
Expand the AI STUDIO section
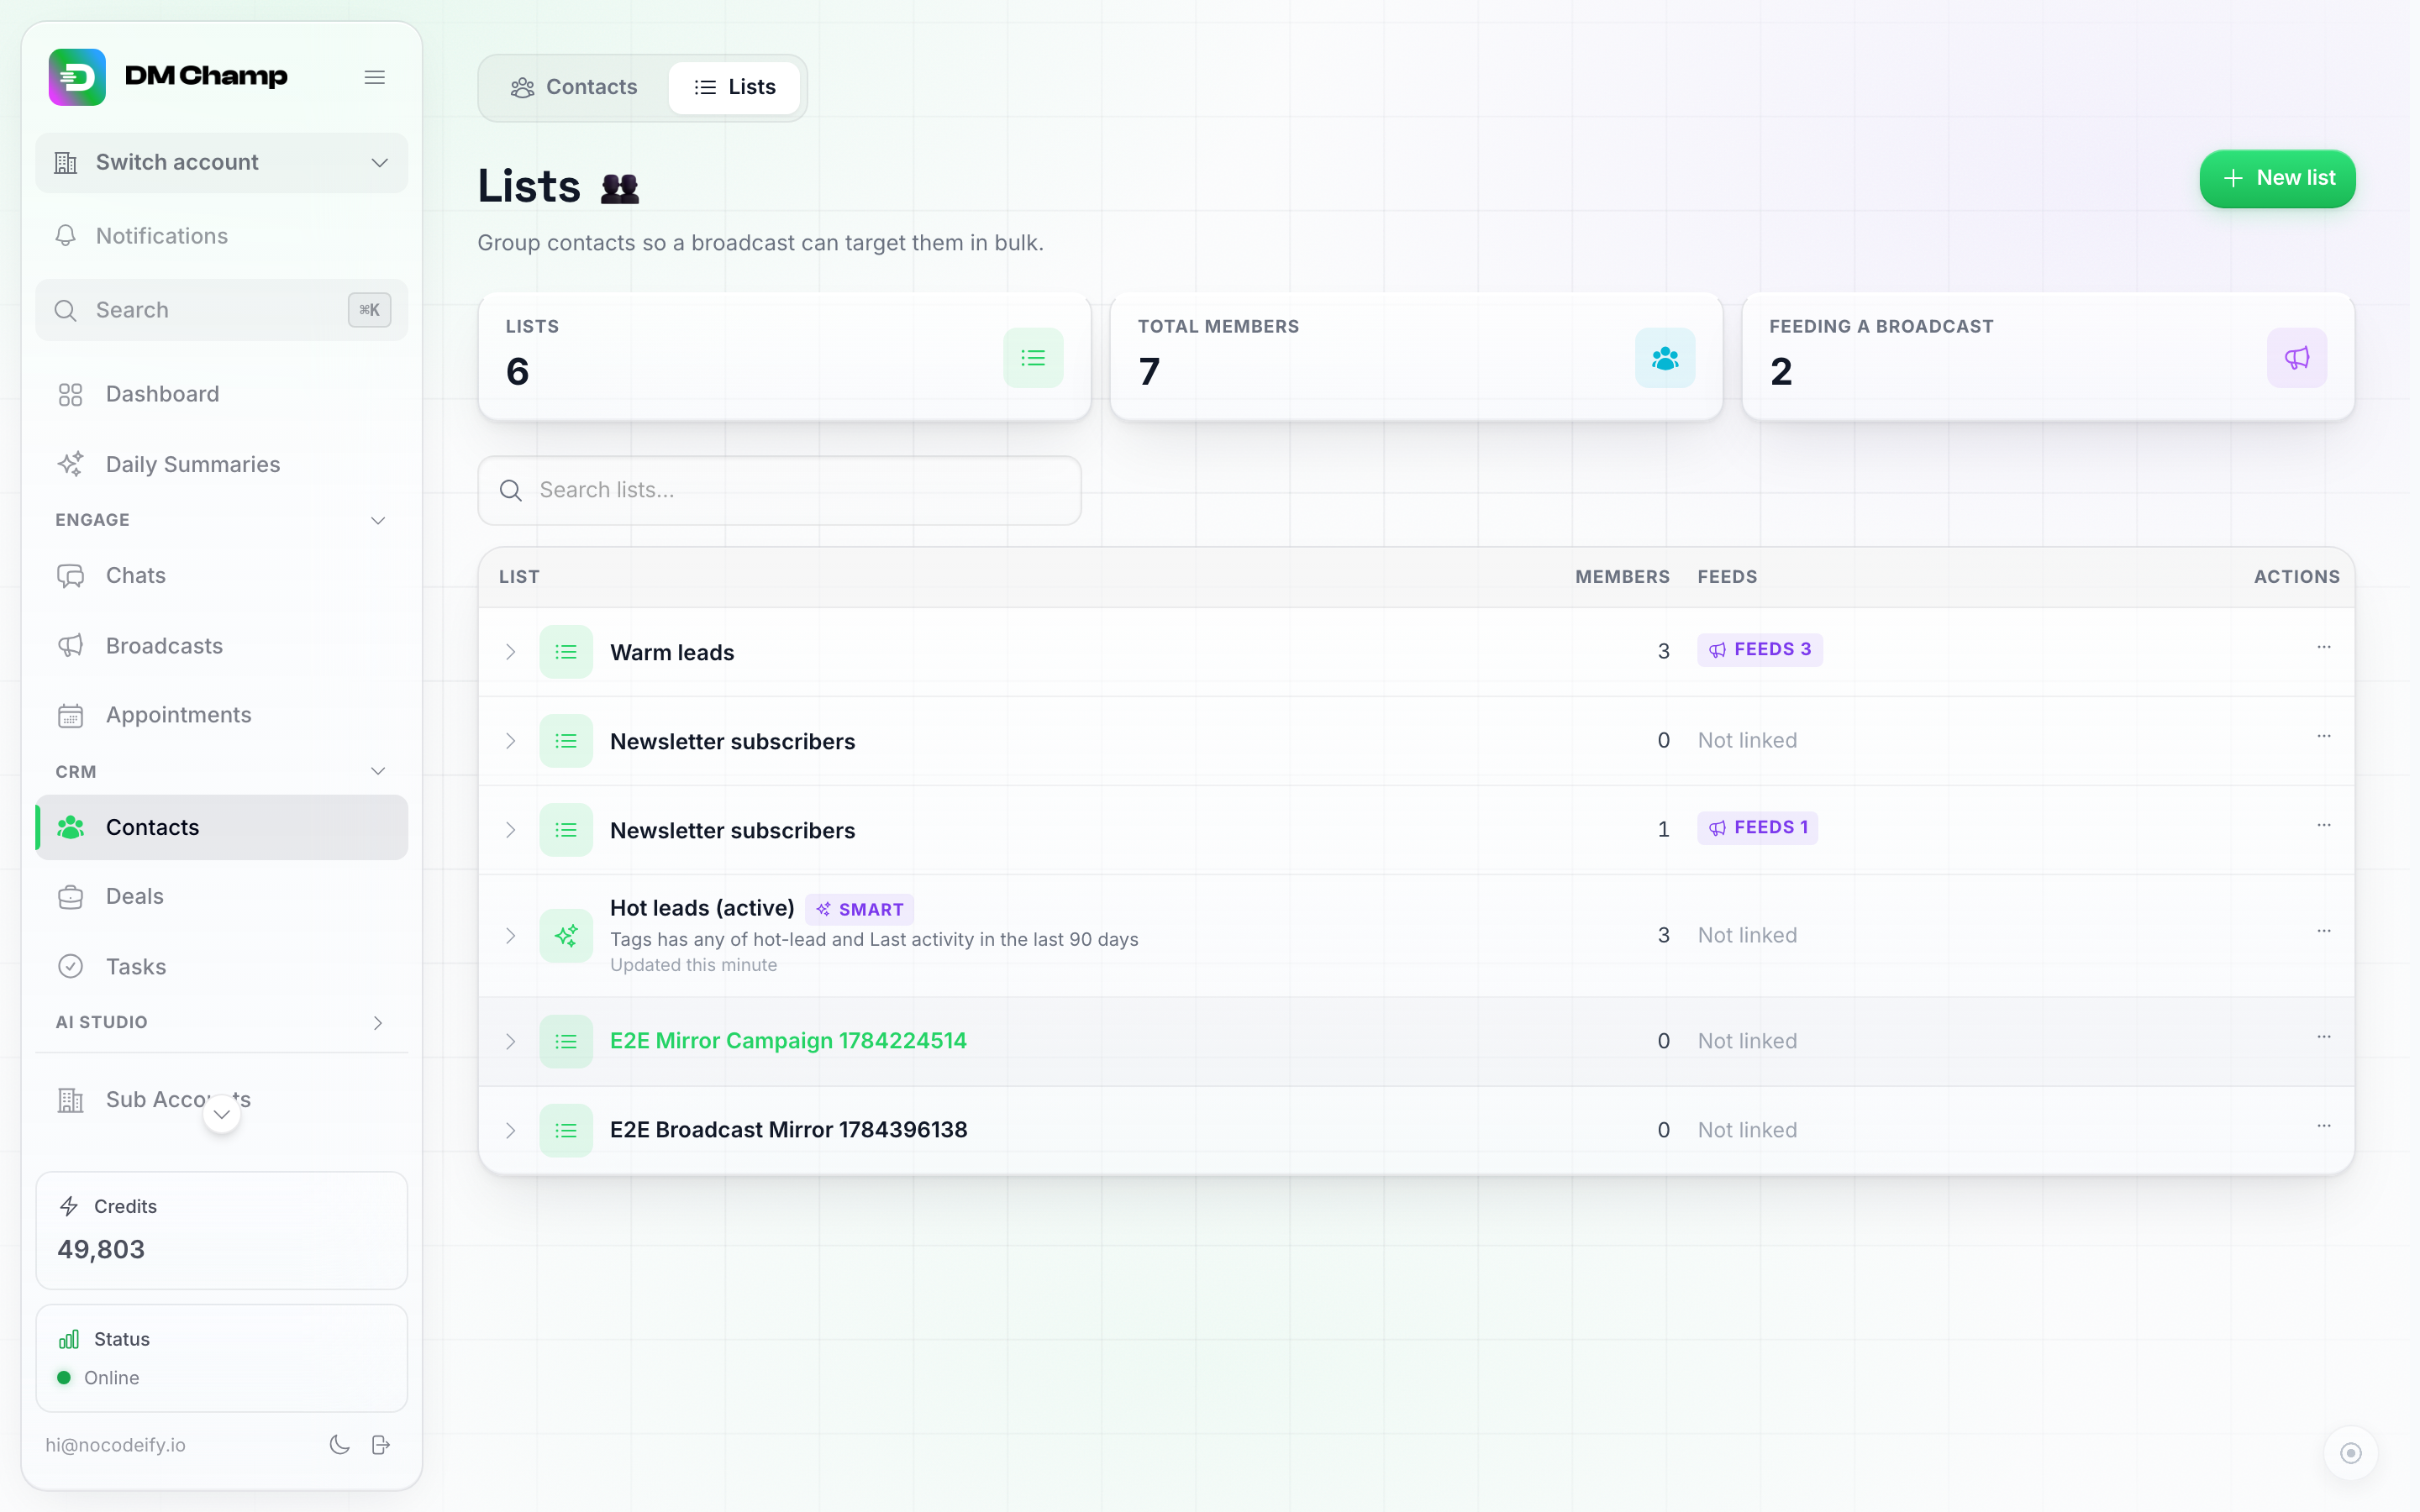(378, 1022)
